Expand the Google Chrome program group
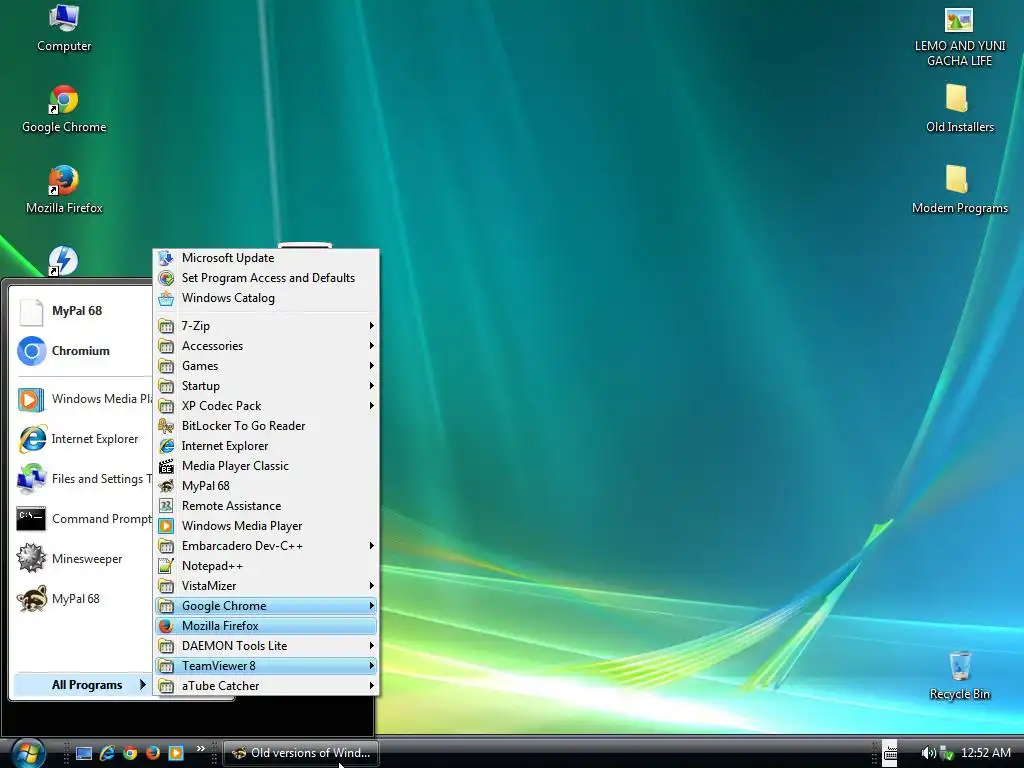1024x768 pixels. (x=266, y=606)
